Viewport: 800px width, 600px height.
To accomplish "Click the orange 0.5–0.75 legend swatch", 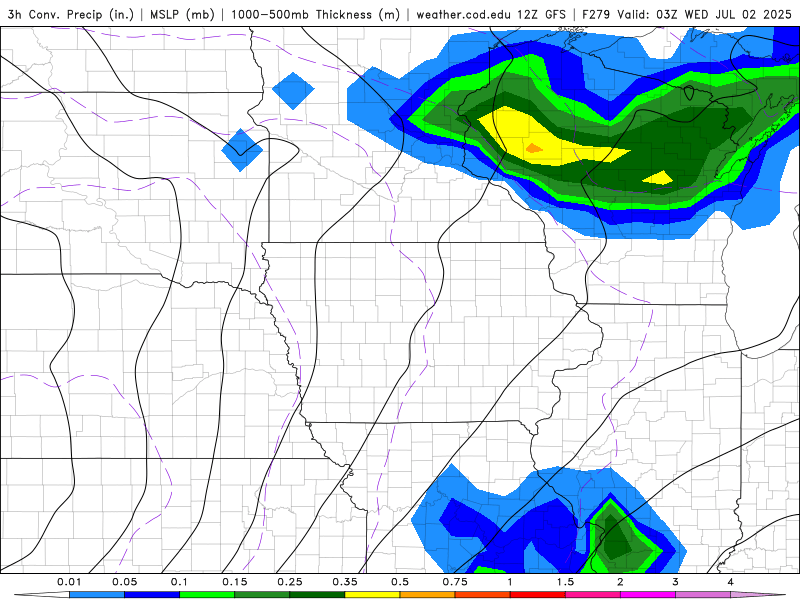I will tap(428, 595).
